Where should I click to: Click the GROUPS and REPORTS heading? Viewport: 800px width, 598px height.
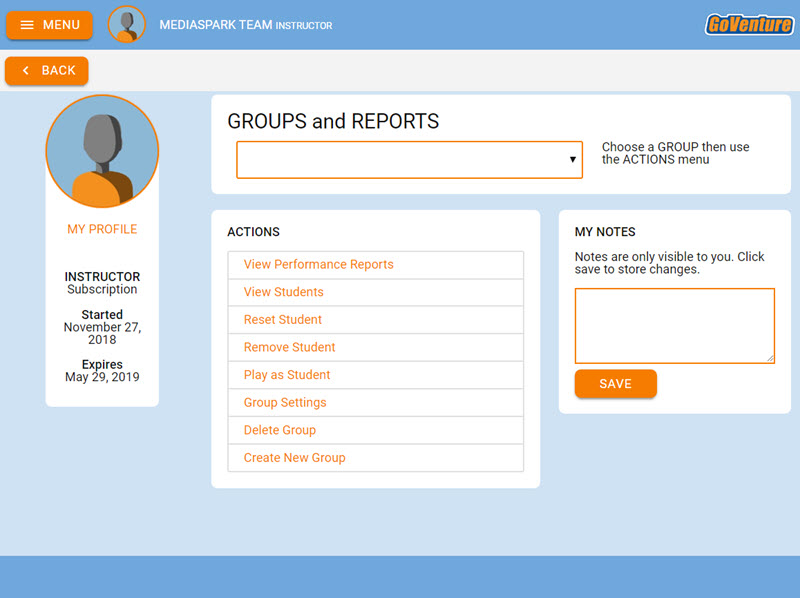(x=333, y=121)
